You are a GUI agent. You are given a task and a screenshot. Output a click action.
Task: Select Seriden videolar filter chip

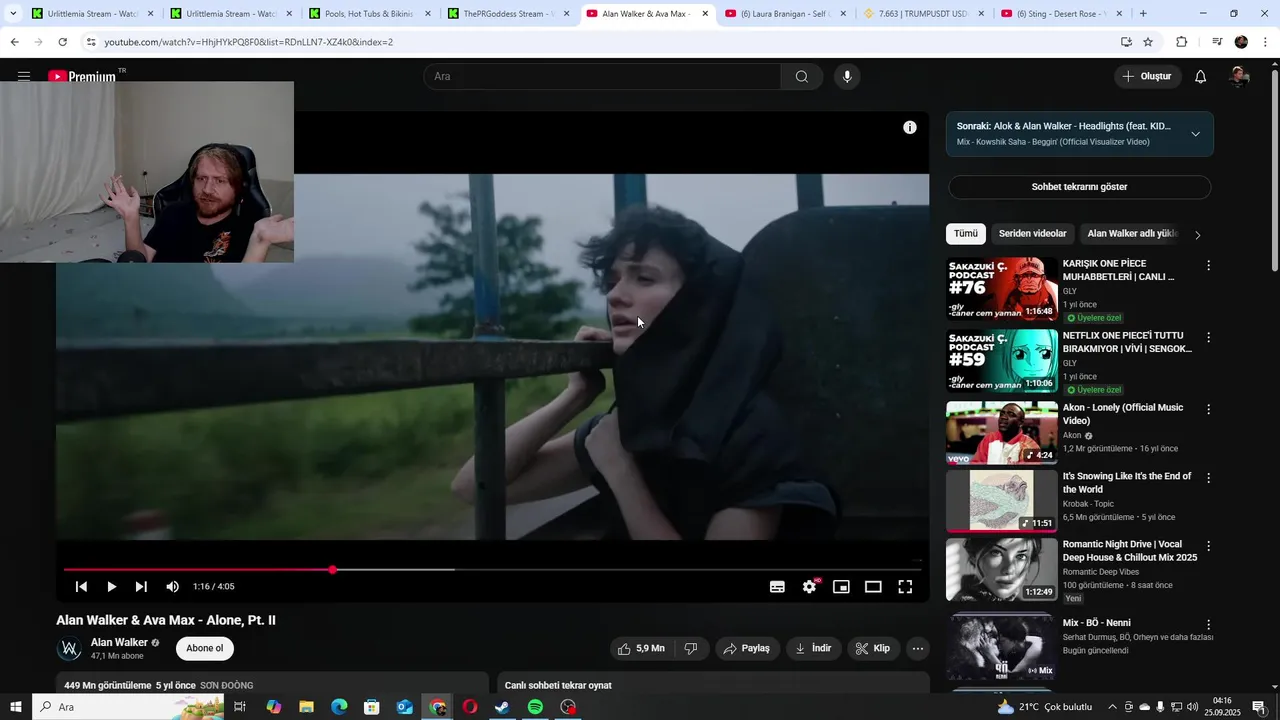coord(1033,234)
